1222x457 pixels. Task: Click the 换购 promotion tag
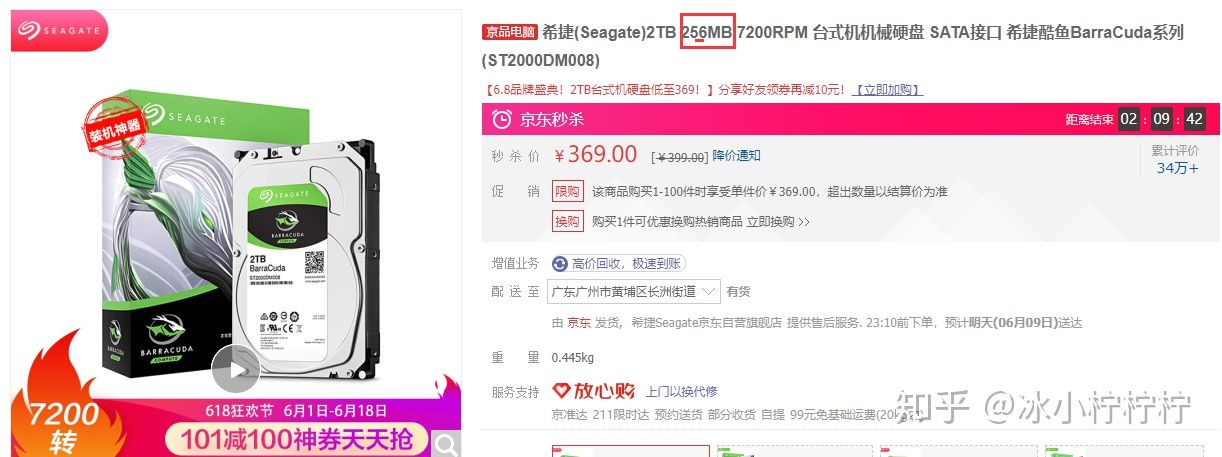point(567,222)
